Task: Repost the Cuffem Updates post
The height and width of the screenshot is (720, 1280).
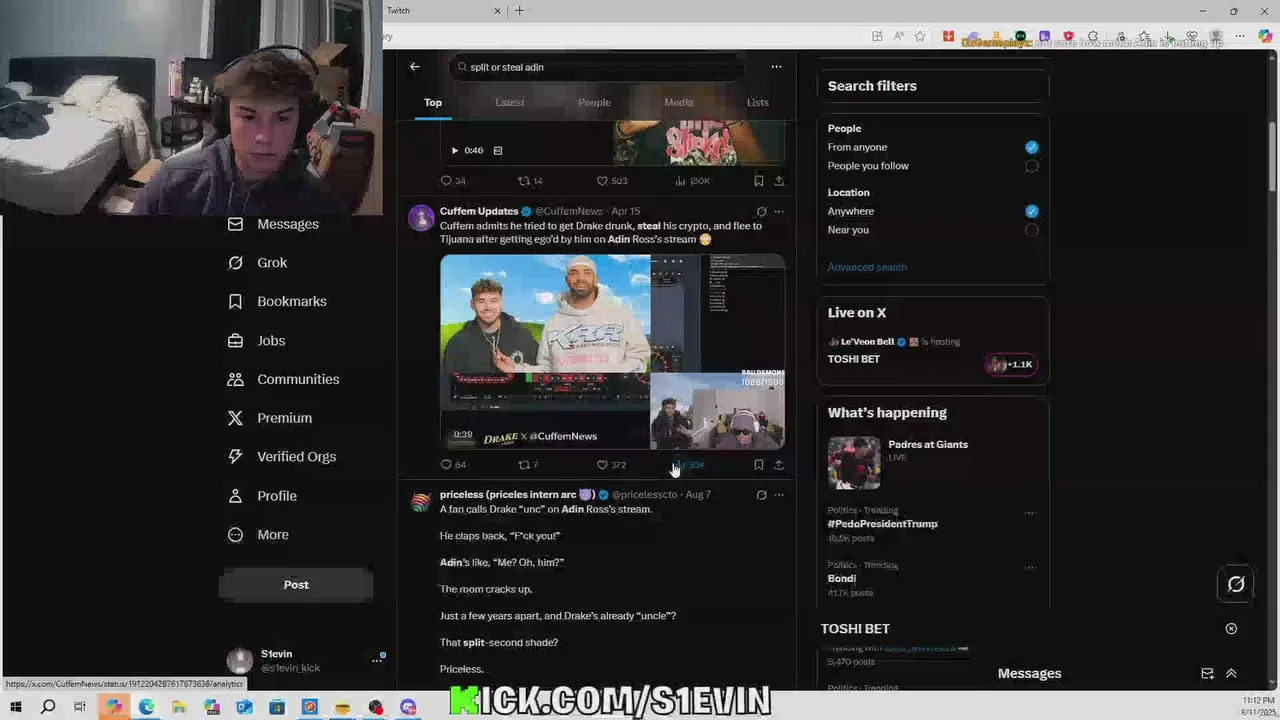Action: click(528, 465)
